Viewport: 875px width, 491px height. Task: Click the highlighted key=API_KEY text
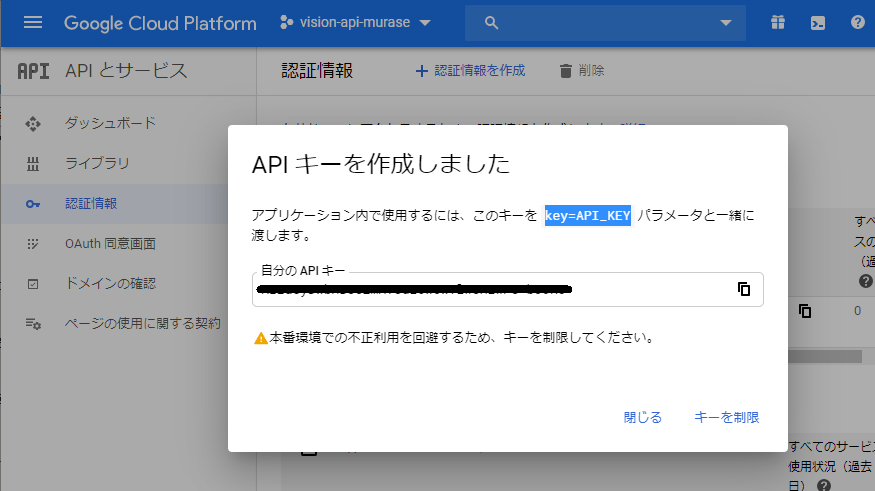pyautogui.click(x=588, y=215)
